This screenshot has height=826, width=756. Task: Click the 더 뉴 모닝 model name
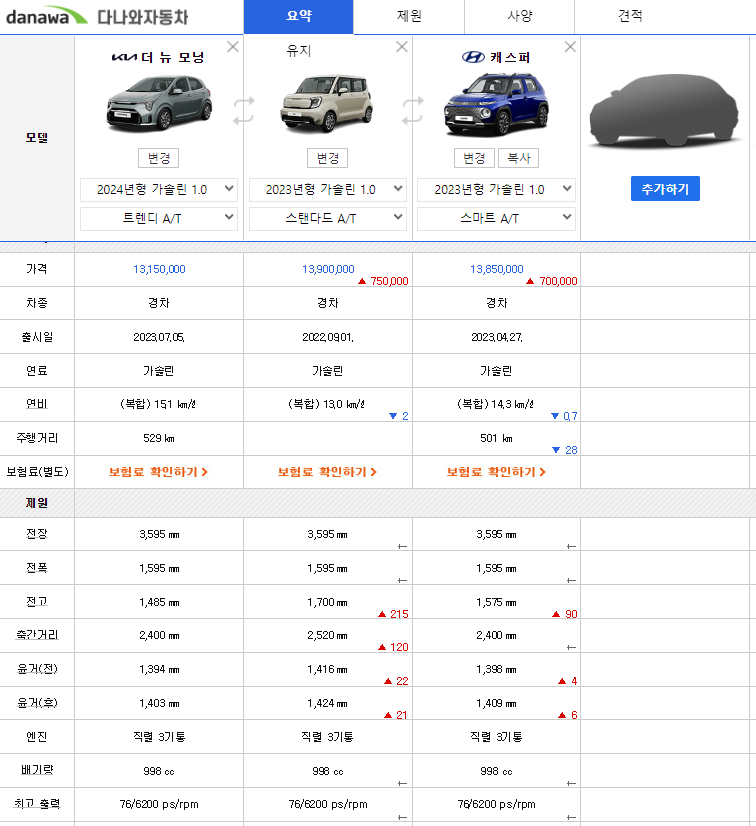(x=173, y=57)
